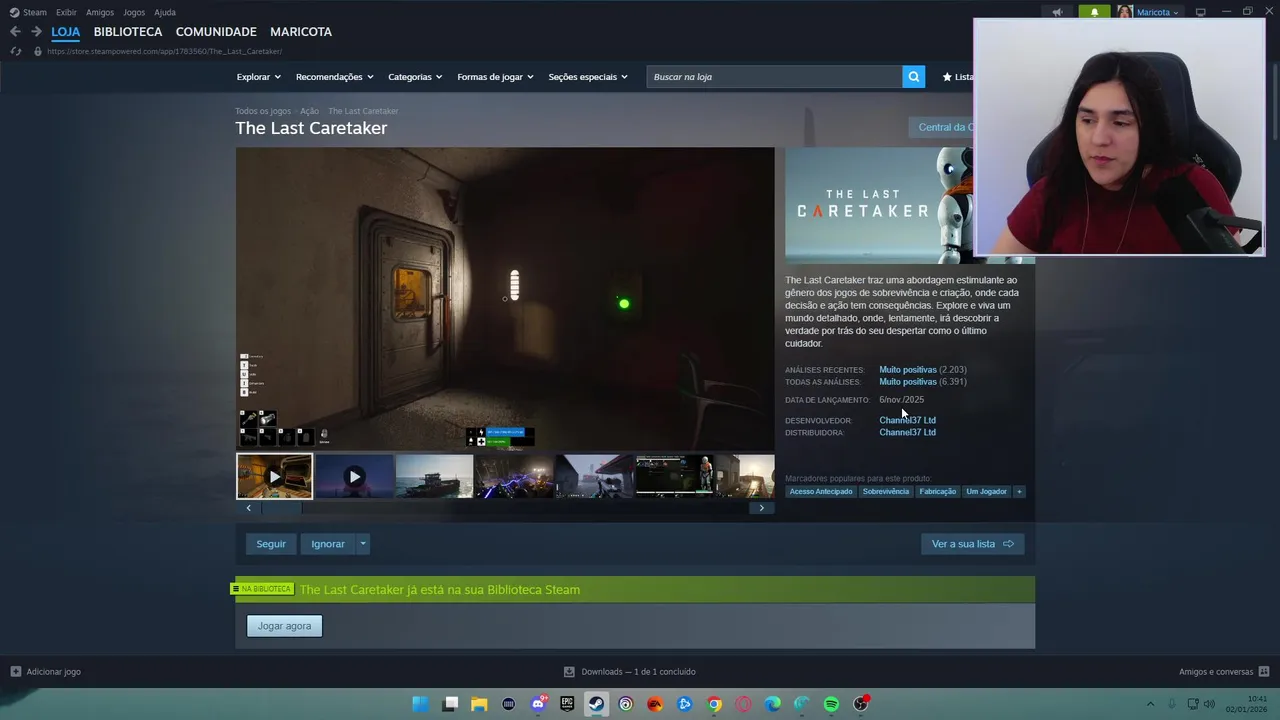Viewport: 1280px width, 720px height.
Task: Click the store URL address text
Action: [x=164, y=51]
